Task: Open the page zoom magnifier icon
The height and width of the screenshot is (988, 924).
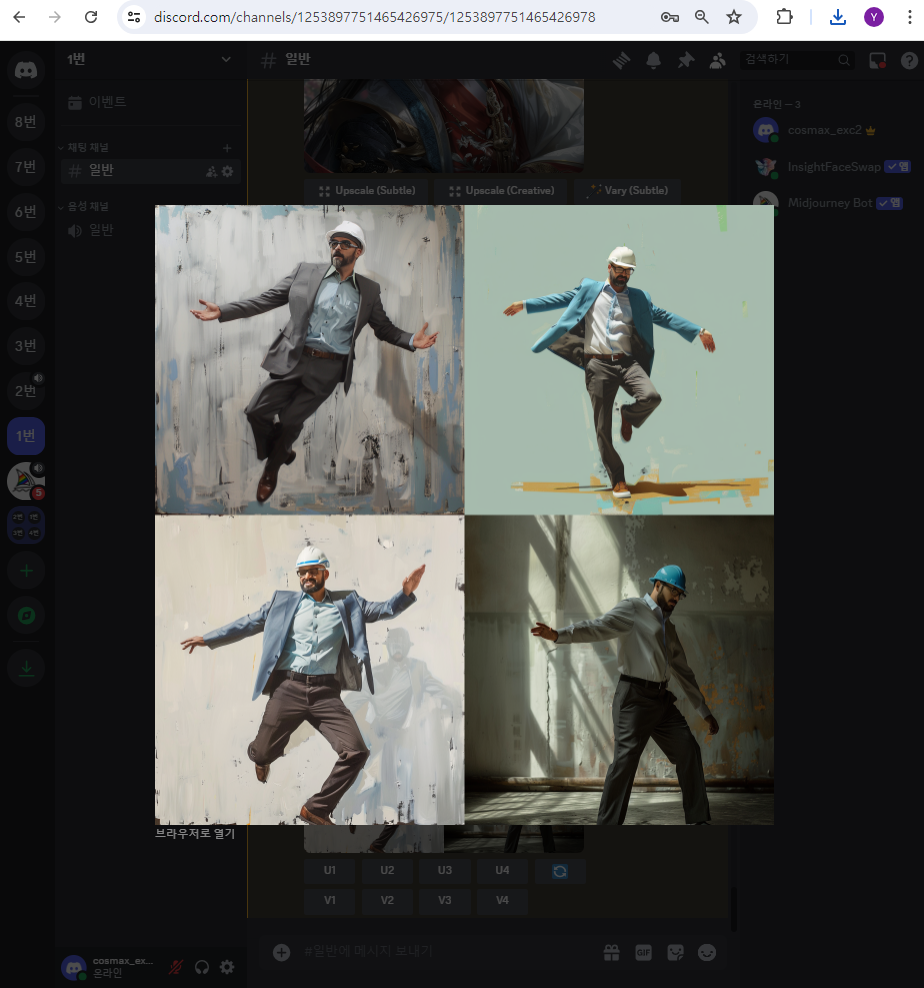Action: (x=702, y=17)
